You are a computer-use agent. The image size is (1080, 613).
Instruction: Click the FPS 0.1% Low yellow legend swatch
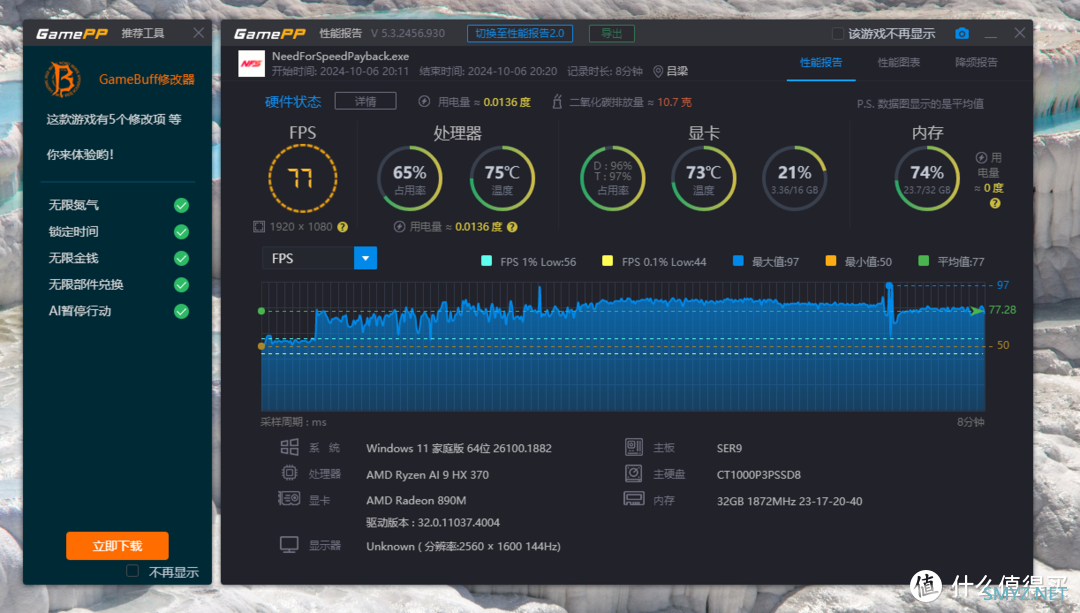pos(608,260)
